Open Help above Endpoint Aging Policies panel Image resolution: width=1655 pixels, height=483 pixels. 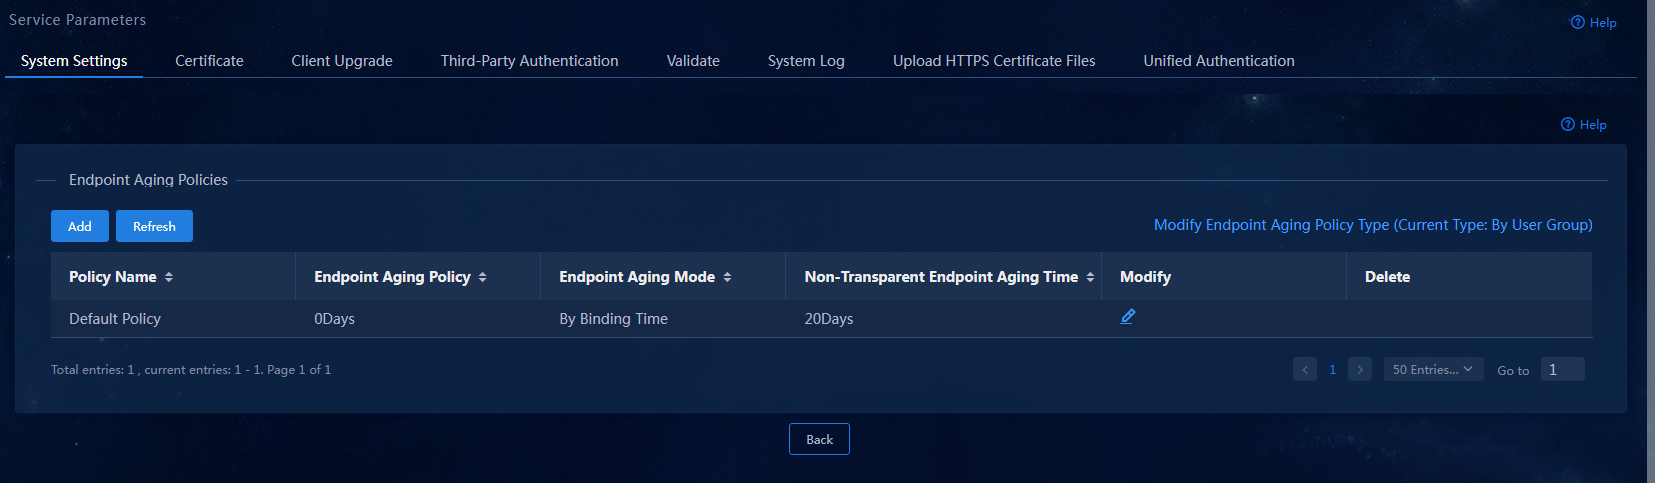pyautogui.click(x=1583, y=124)
